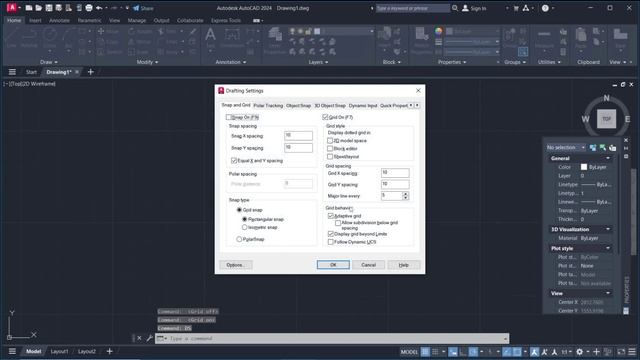The height and width of the screenshot is (360, 640).
Task: Expand the Modify panel
Action: coord(147,62)
